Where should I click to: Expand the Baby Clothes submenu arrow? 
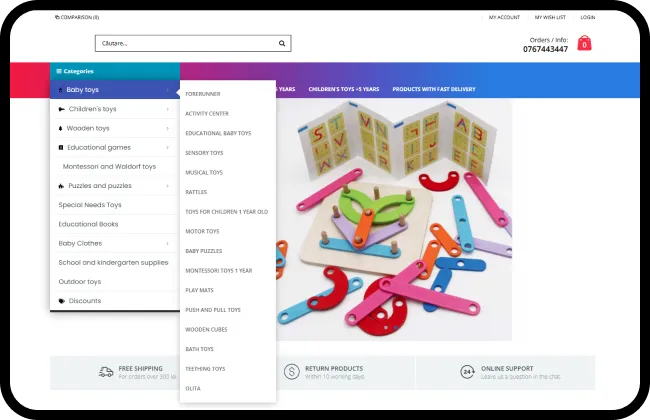click(167, 243)
